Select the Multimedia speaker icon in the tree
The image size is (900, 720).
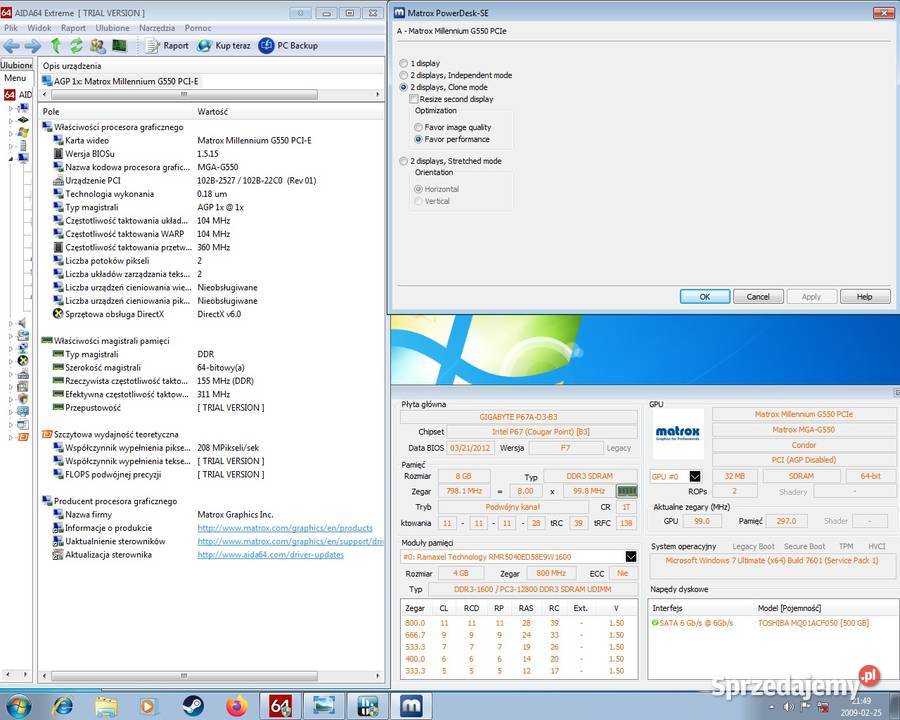[x=23, y=323]
